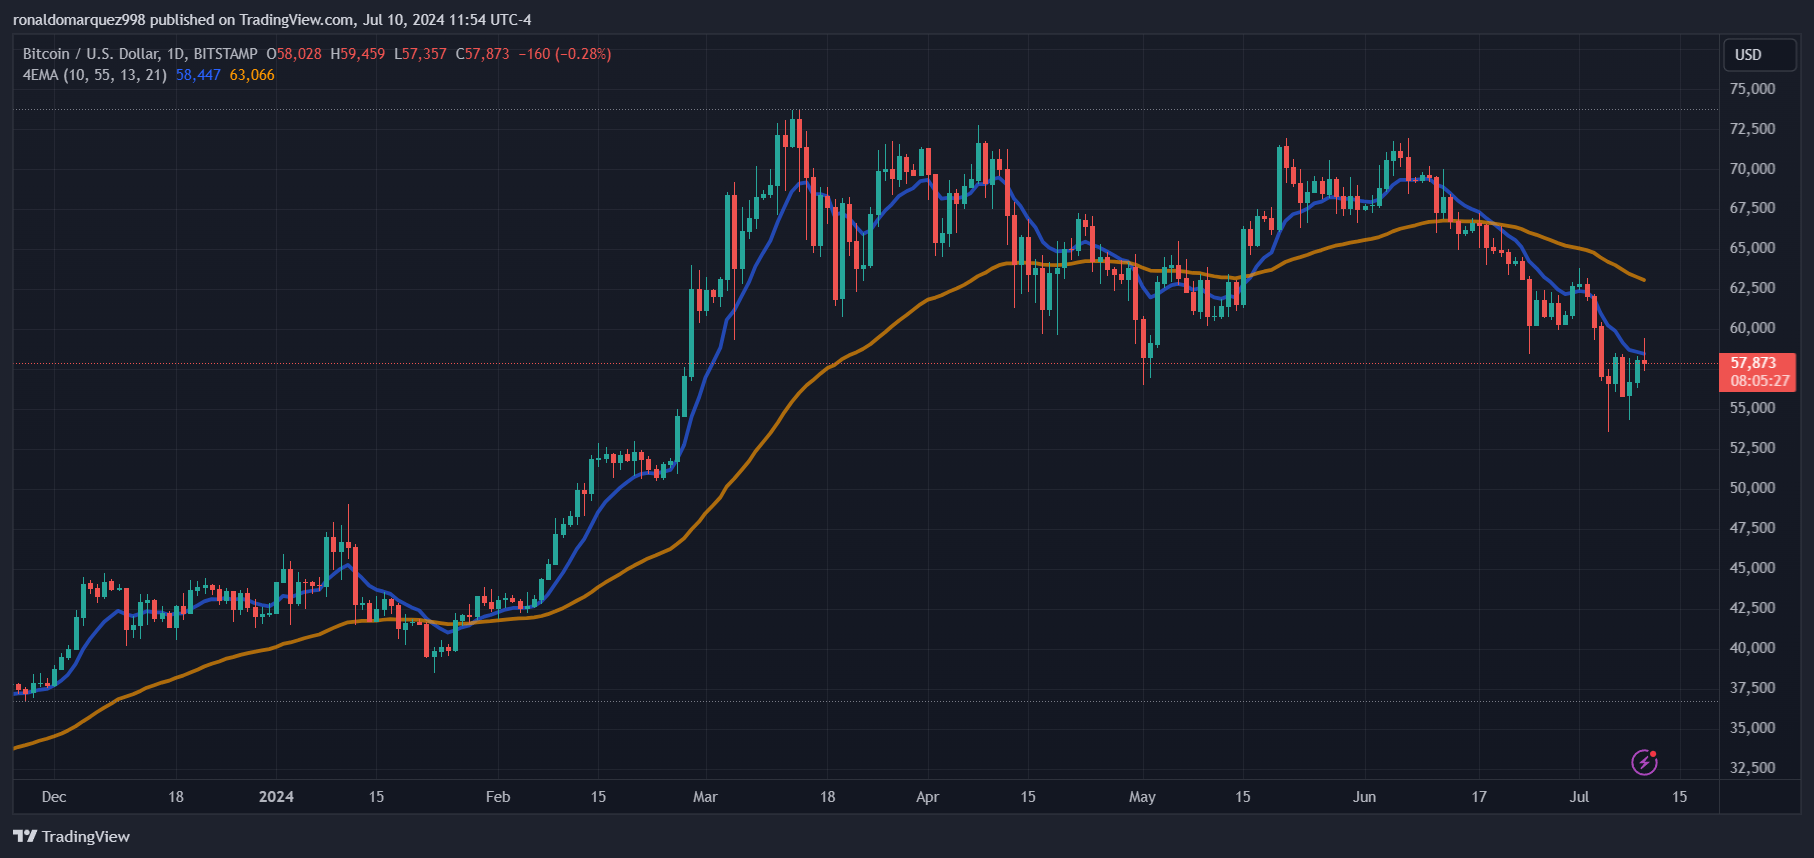Click the open price value 58,028
Viewport: 1814px width, 858px height.
point(299,54)
